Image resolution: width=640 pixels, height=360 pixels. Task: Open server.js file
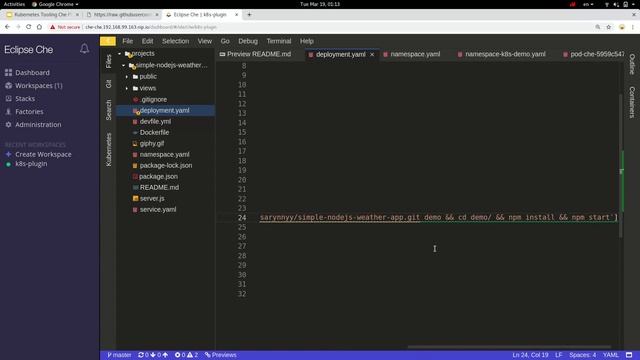click(x=152, y=198)
